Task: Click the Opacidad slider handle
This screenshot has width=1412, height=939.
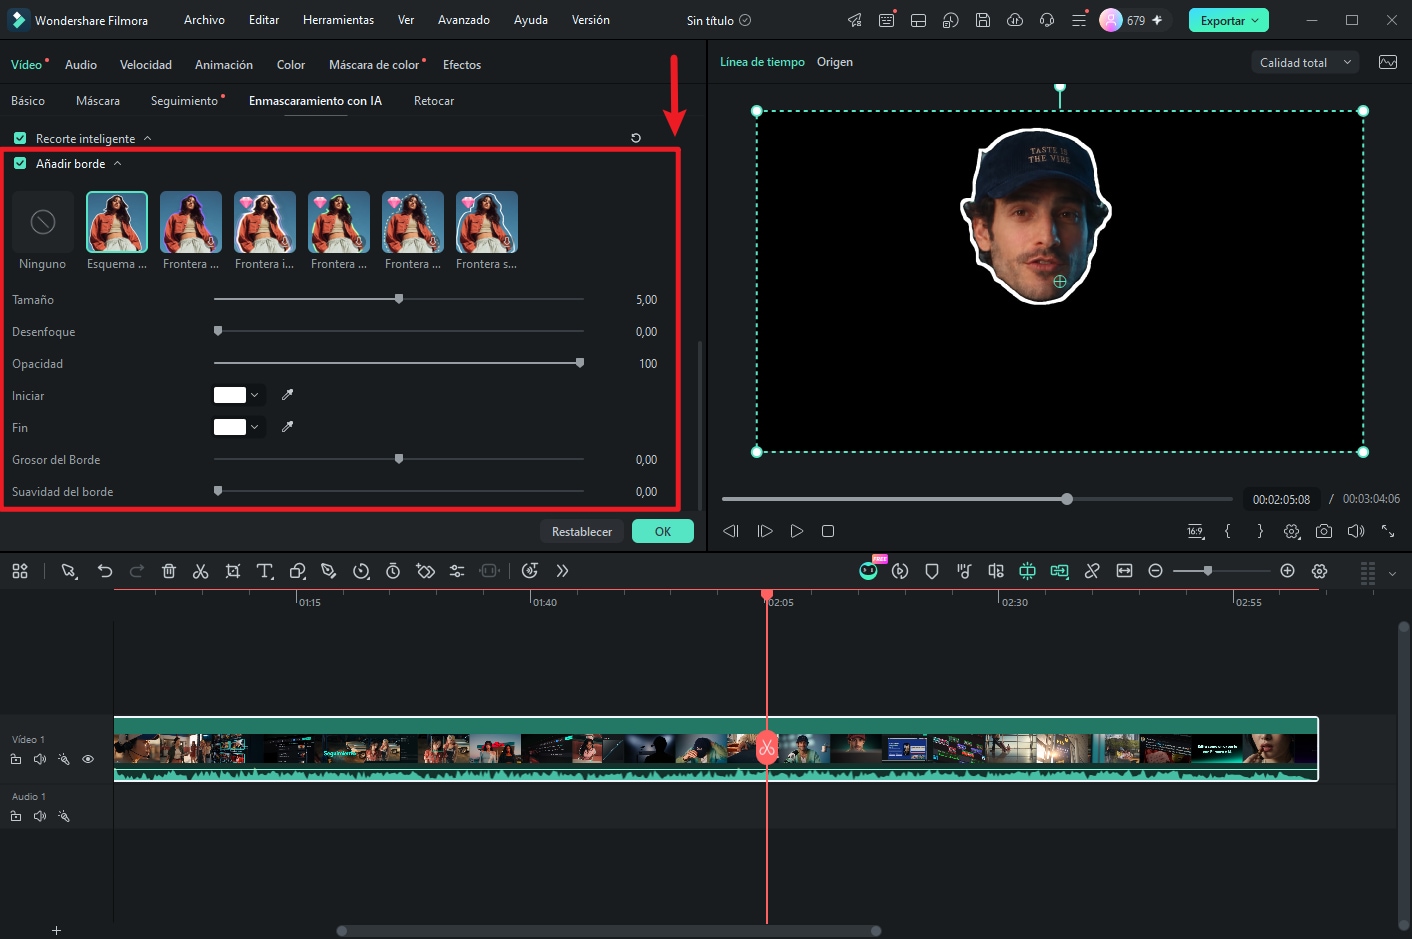Action: pos(579,363)
